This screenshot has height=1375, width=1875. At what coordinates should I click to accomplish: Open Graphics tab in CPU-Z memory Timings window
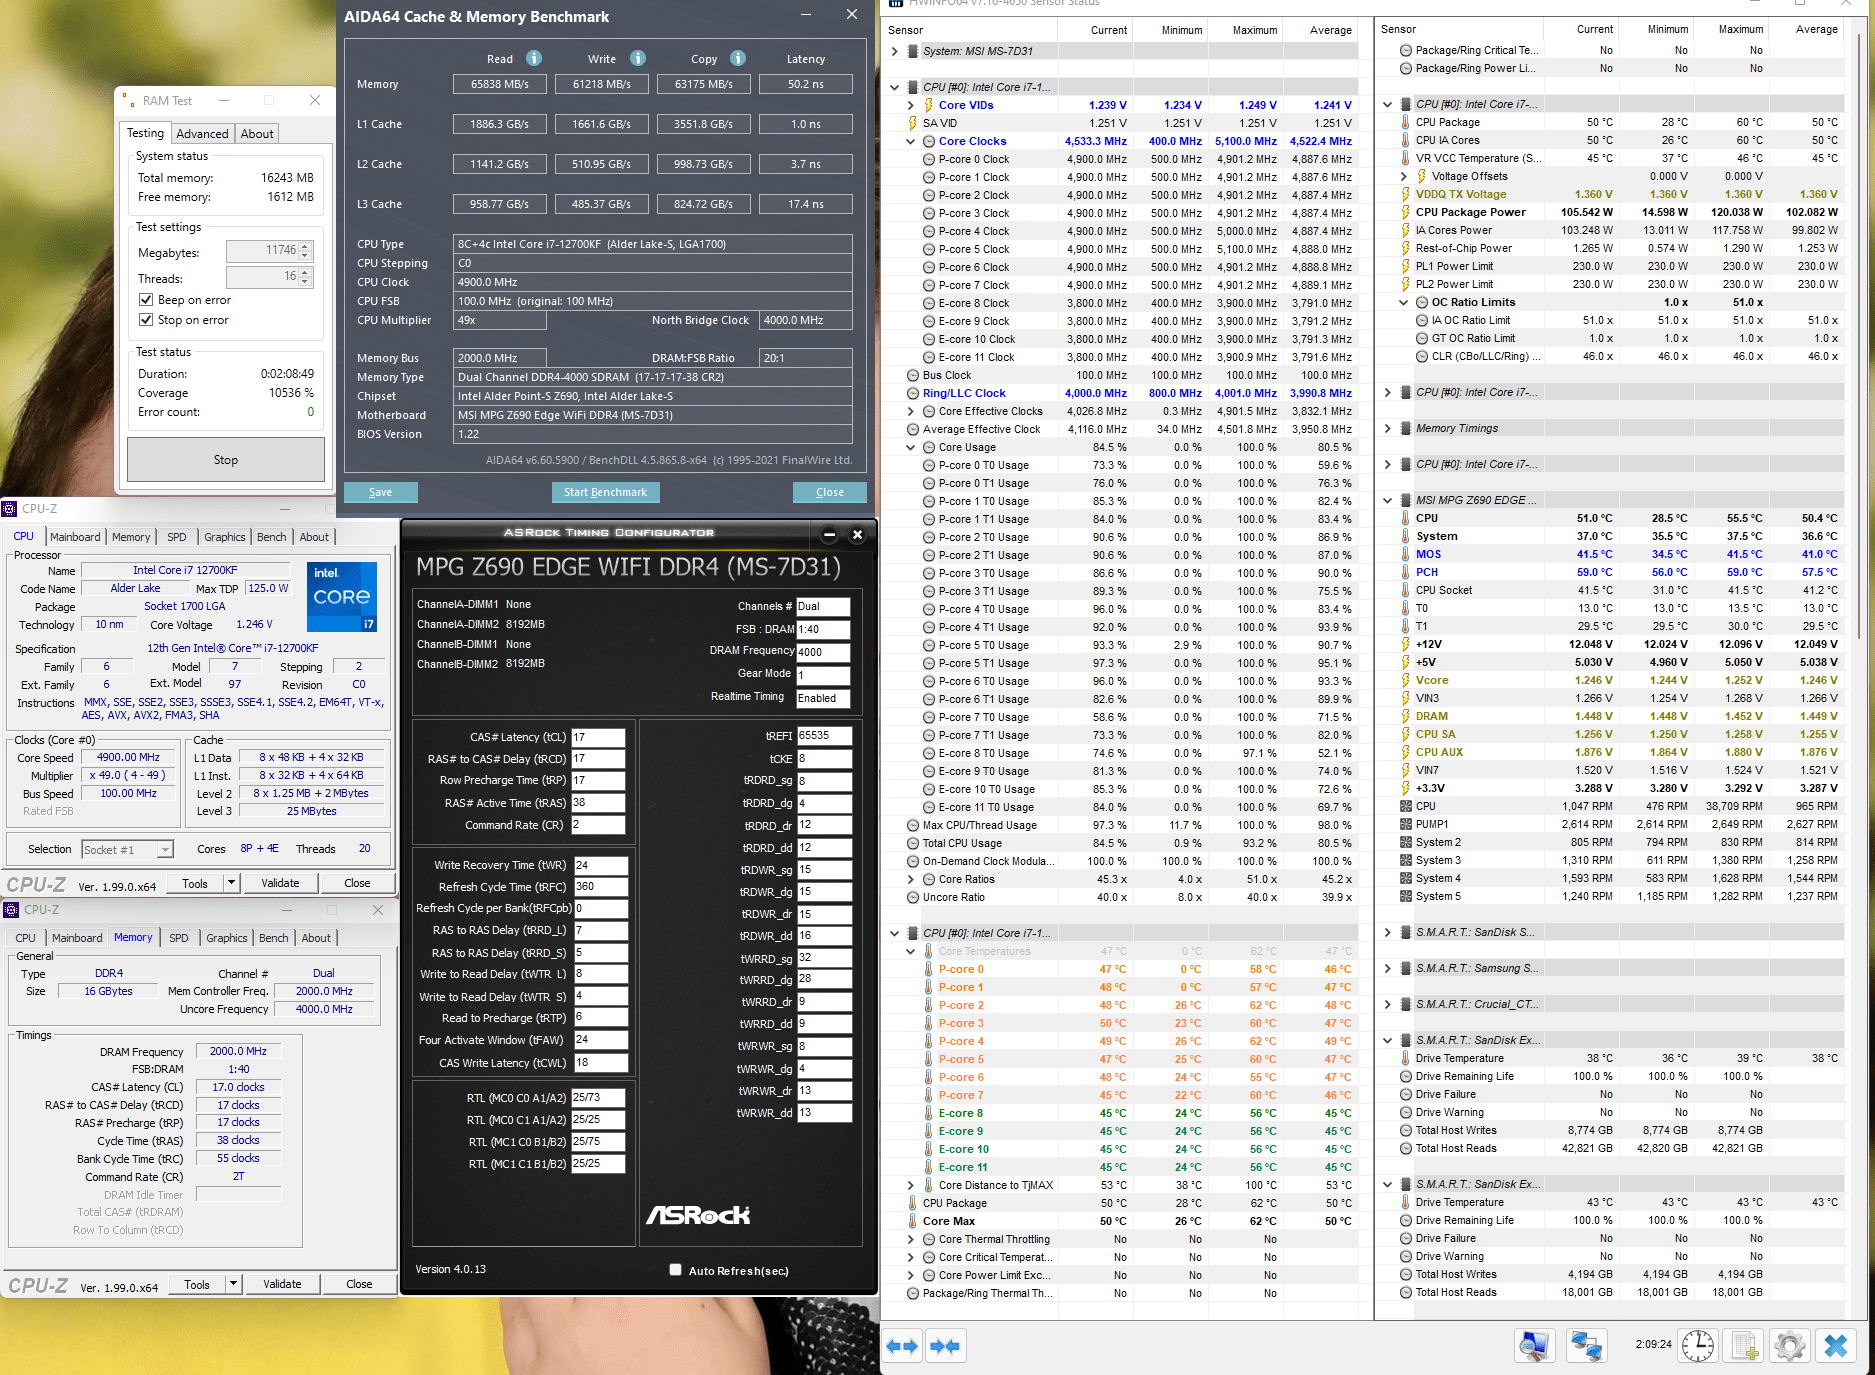tap(227, 938)
